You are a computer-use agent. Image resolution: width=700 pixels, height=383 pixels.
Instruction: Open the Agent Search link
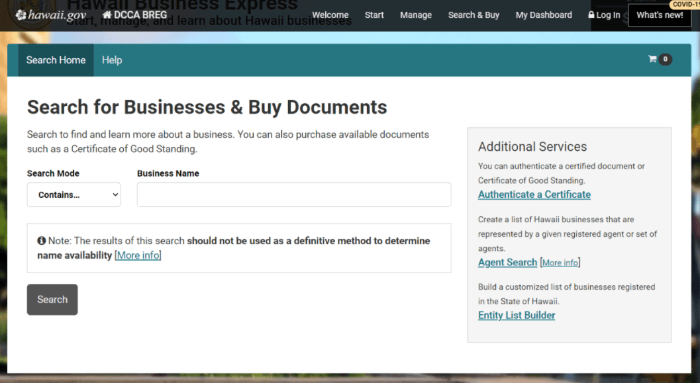pos(508,262)
